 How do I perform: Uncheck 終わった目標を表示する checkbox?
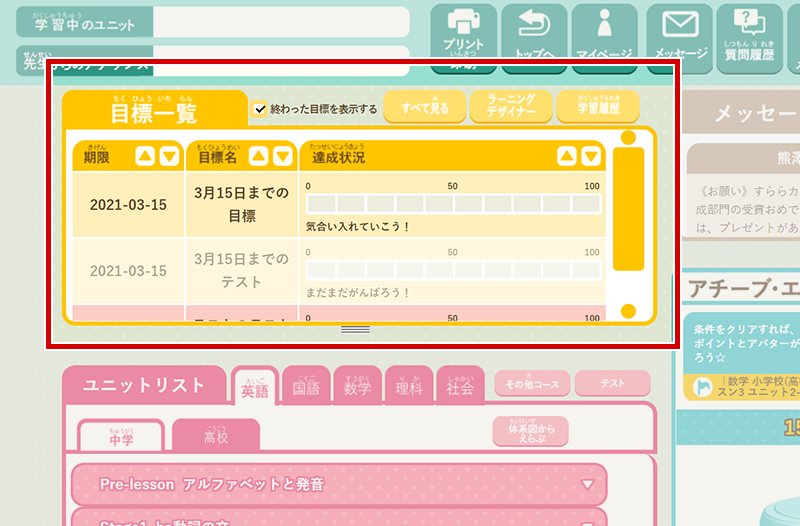pyautogui.click(x=260, y=109)
